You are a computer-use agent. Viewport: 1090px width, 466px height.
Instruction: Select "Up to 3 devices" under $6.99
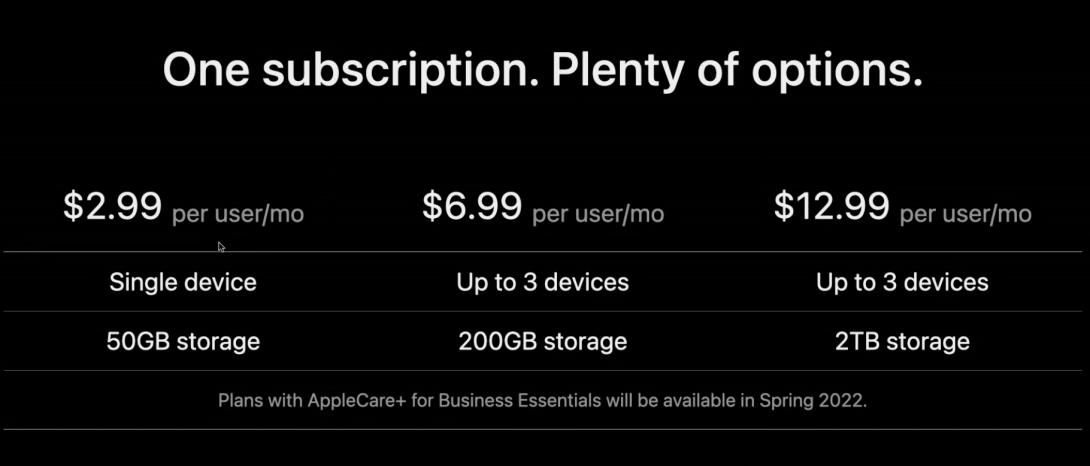coord(543,282)
